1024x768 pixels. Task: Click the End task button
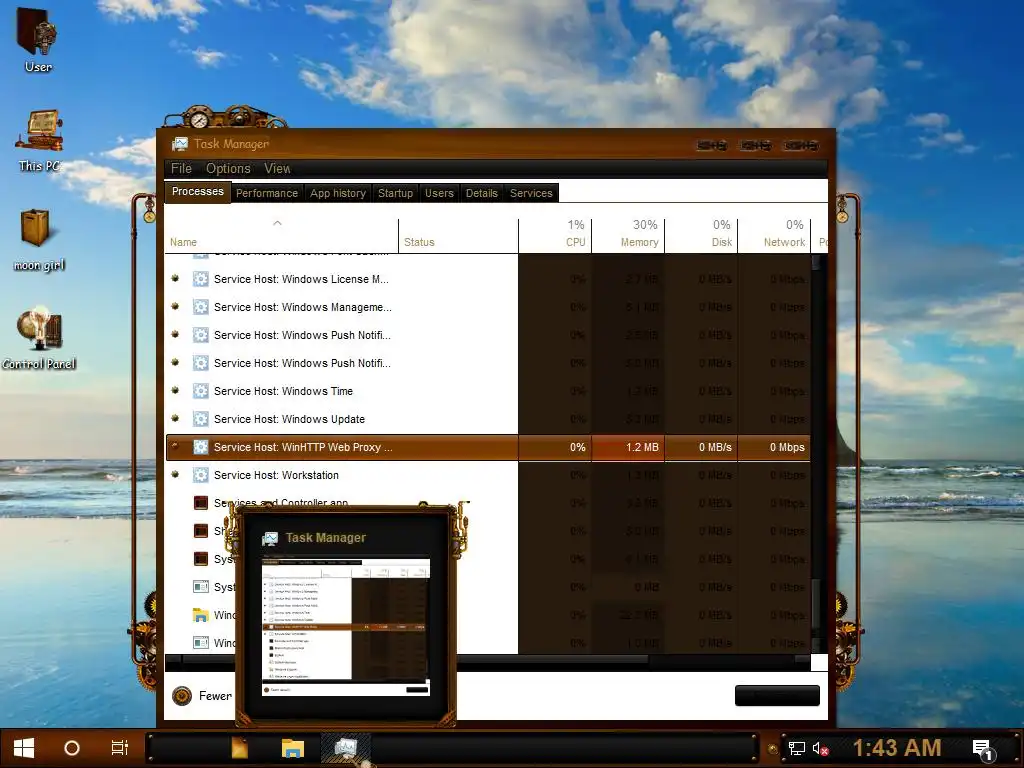(777, 696)
